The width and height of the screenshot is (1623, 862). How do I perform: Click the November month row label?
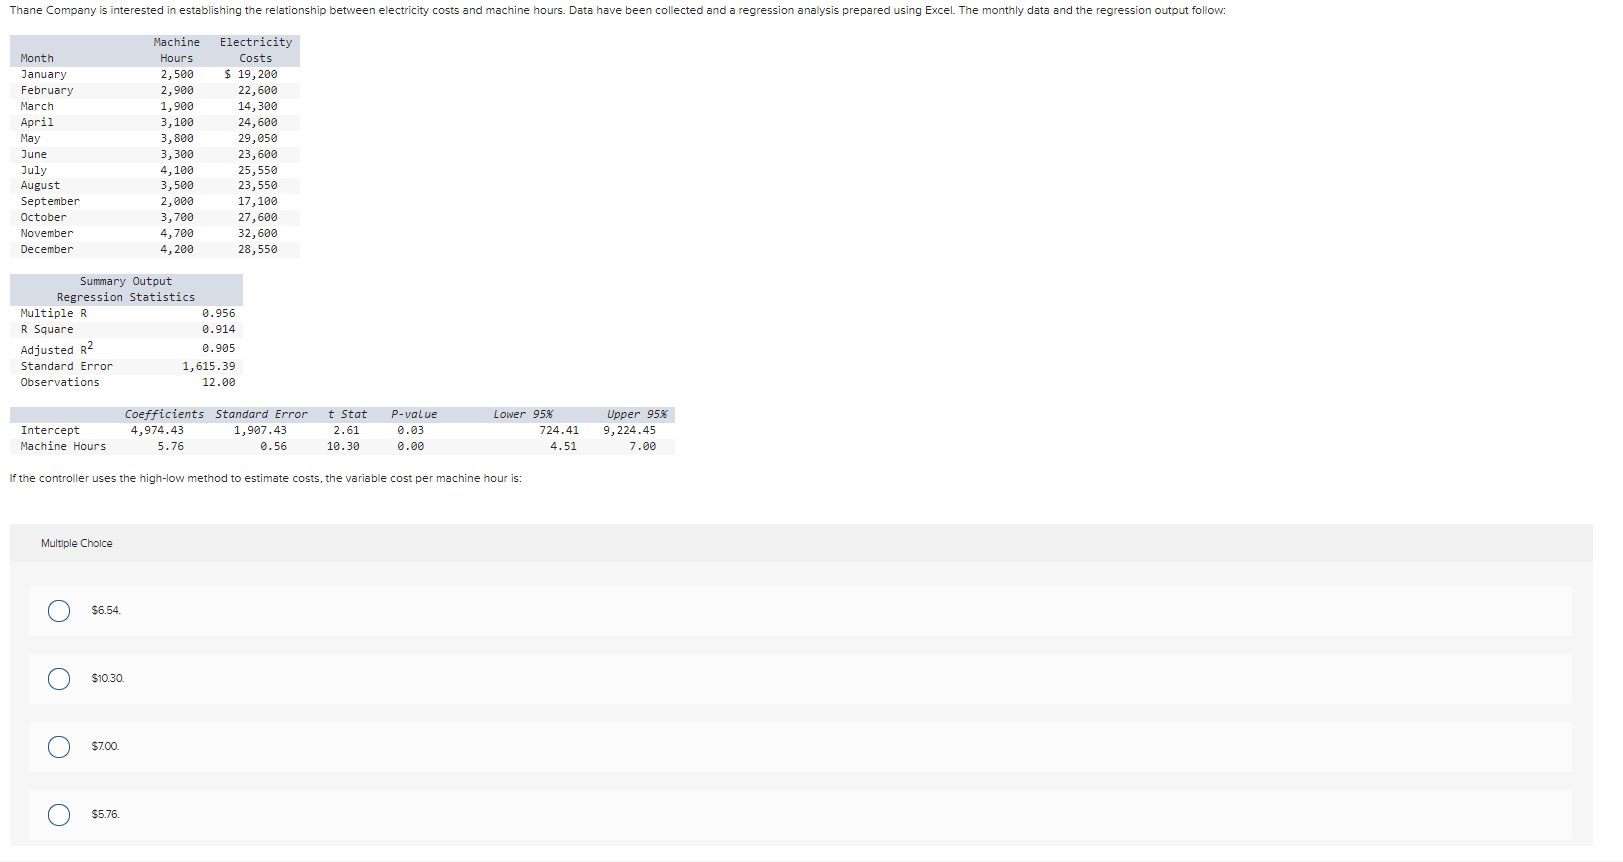click(47, 234)
